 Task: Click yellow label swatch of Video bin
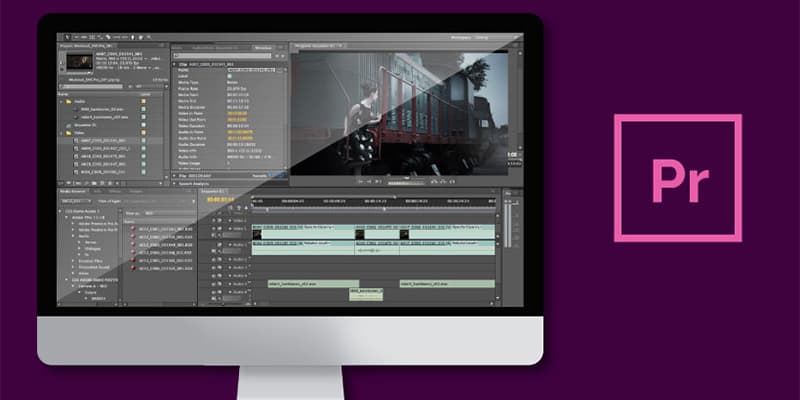(144, 133)
